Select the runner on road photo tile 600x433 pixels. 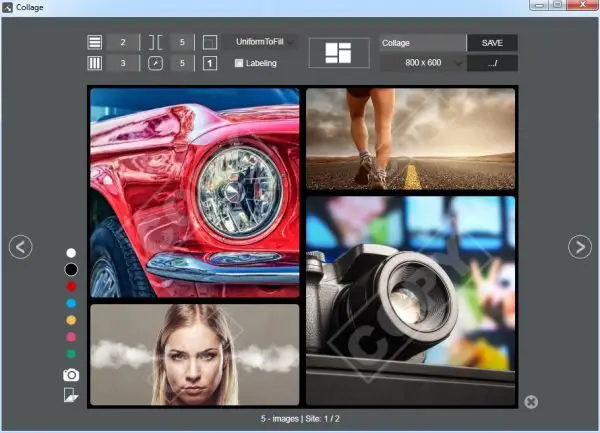pyautogui.click(x=411, y=139)
